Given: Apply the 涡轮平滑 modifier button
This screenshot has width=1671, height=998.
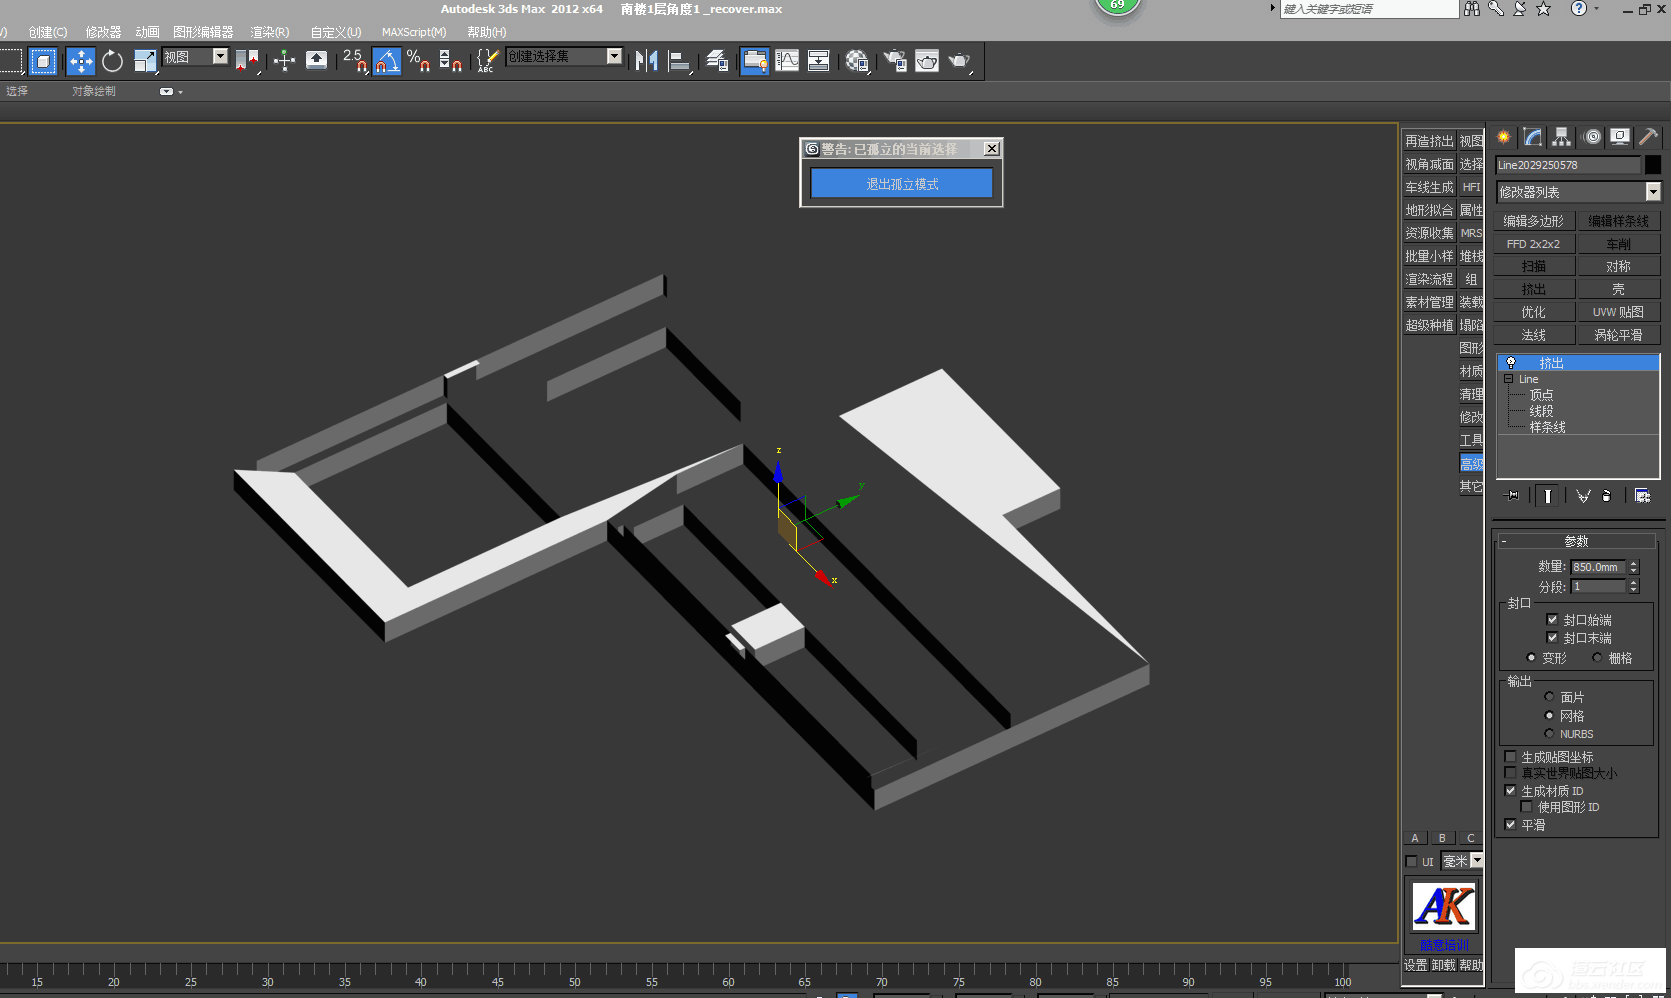Looking at the screenshot, I should pos(1617,335).
